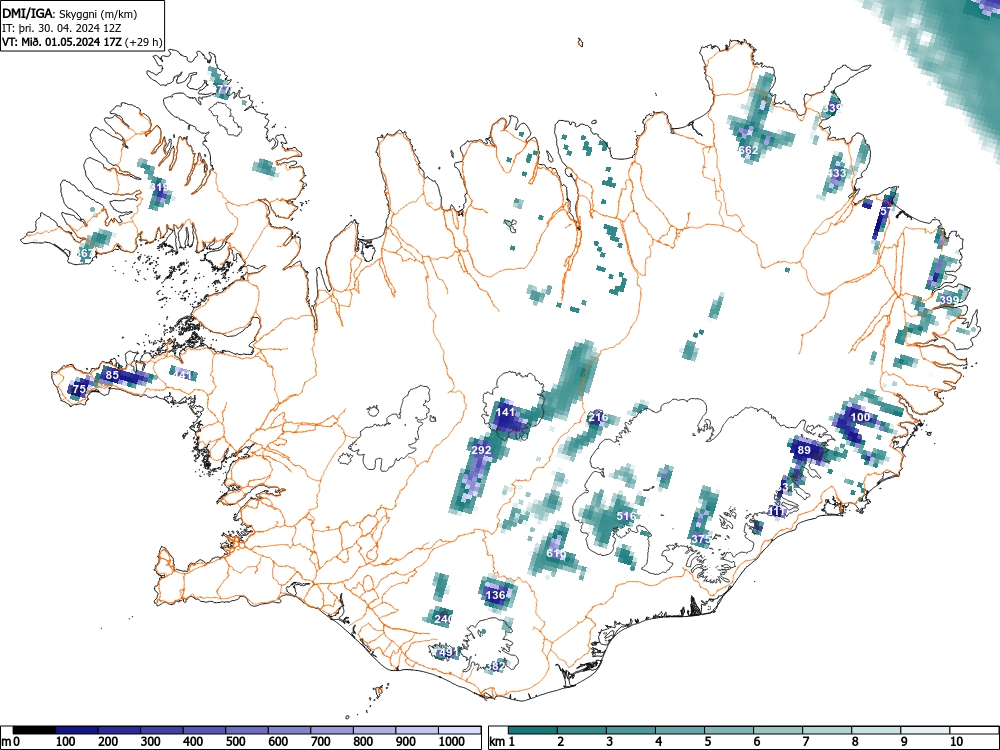Click the '100' tick on the meters legend
Screen dimensions: 1000x750
click(66, 742)
